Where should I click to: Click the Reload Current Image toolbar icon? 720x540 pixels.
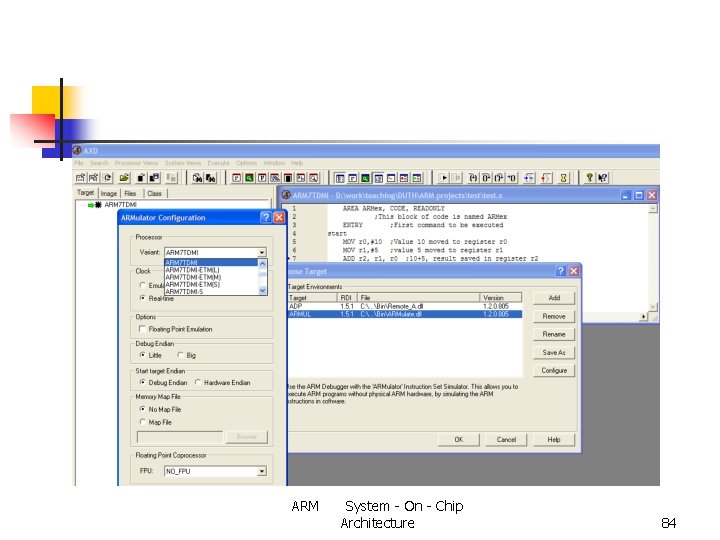pos(107,178)
